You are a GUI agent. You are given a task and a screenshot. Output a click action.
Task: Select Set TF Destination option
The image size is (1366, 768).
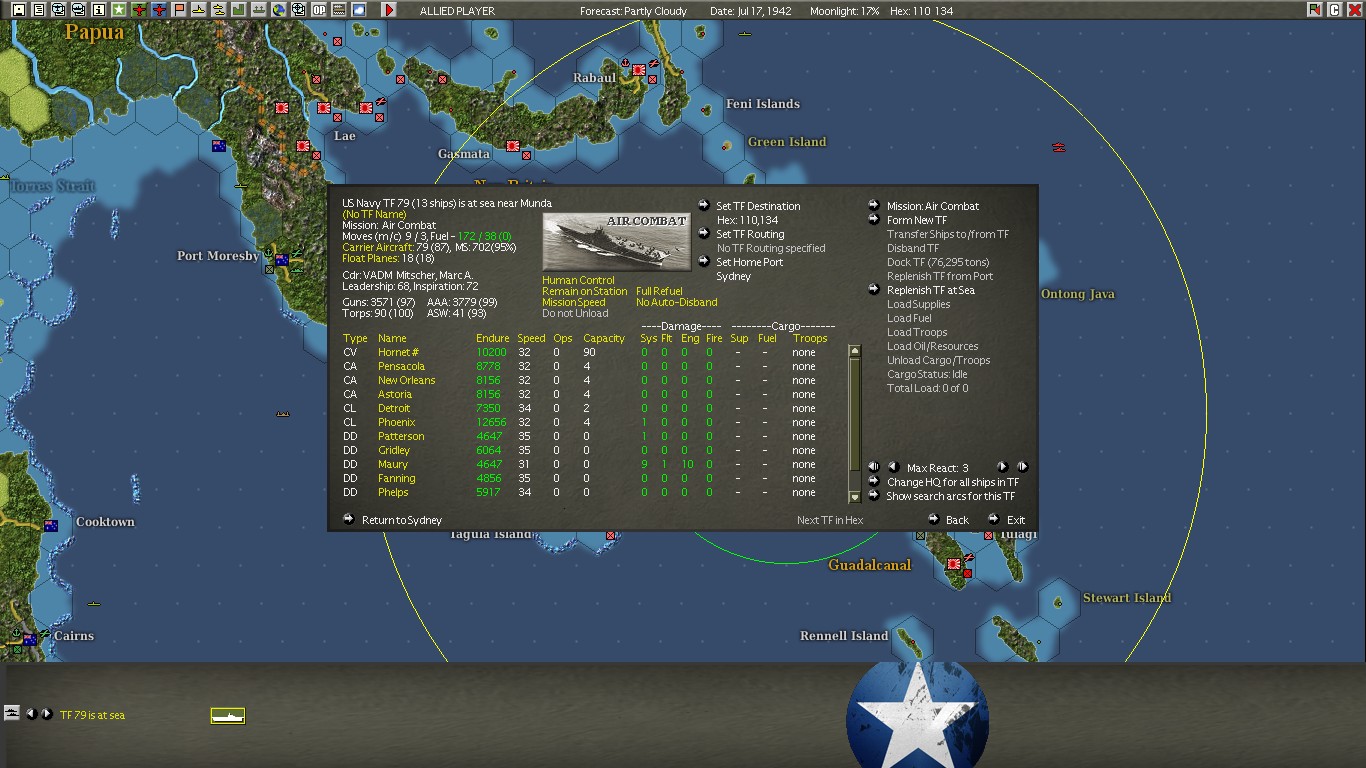757,206
